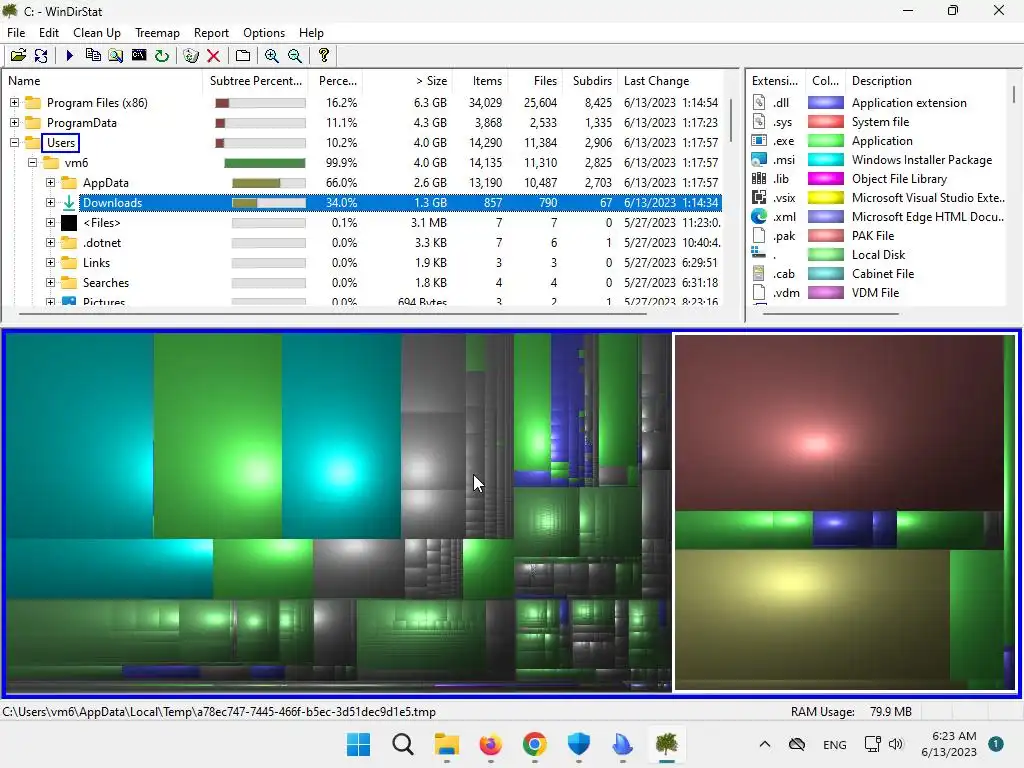The height and width of the screenshot is (768, 1024).
Task: Click the Open folder toolbar icon
Action: pos(18,56)
